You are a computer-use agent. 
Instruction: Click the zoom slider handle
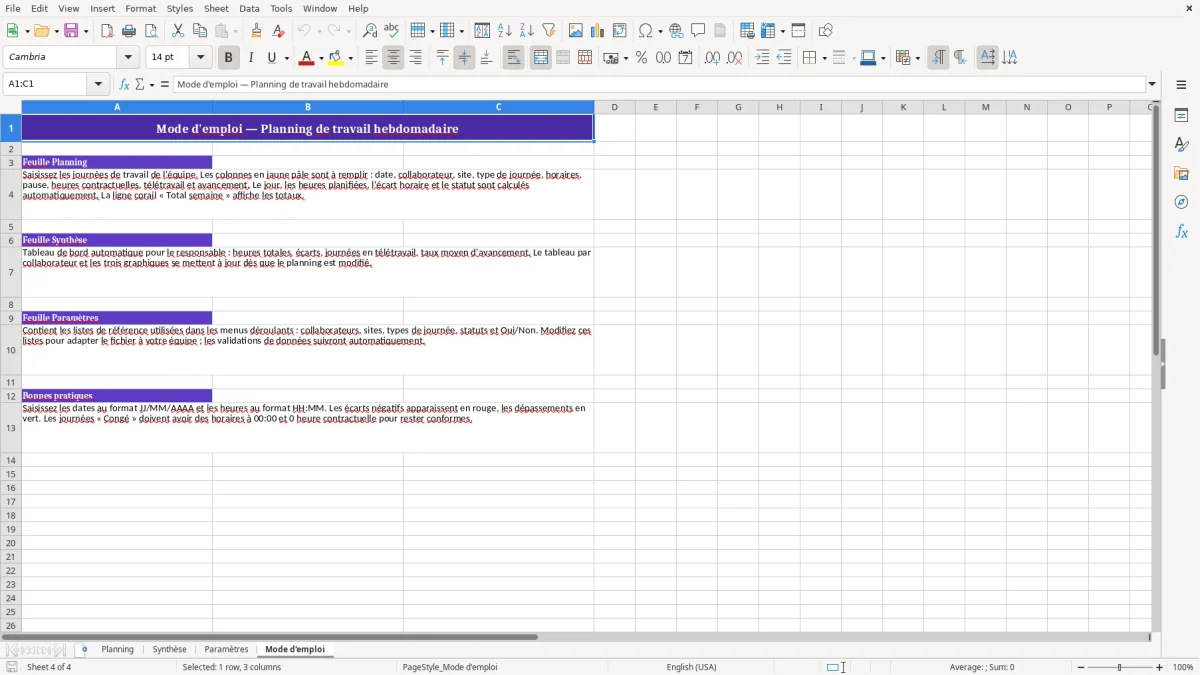[x=1120, y=667]
